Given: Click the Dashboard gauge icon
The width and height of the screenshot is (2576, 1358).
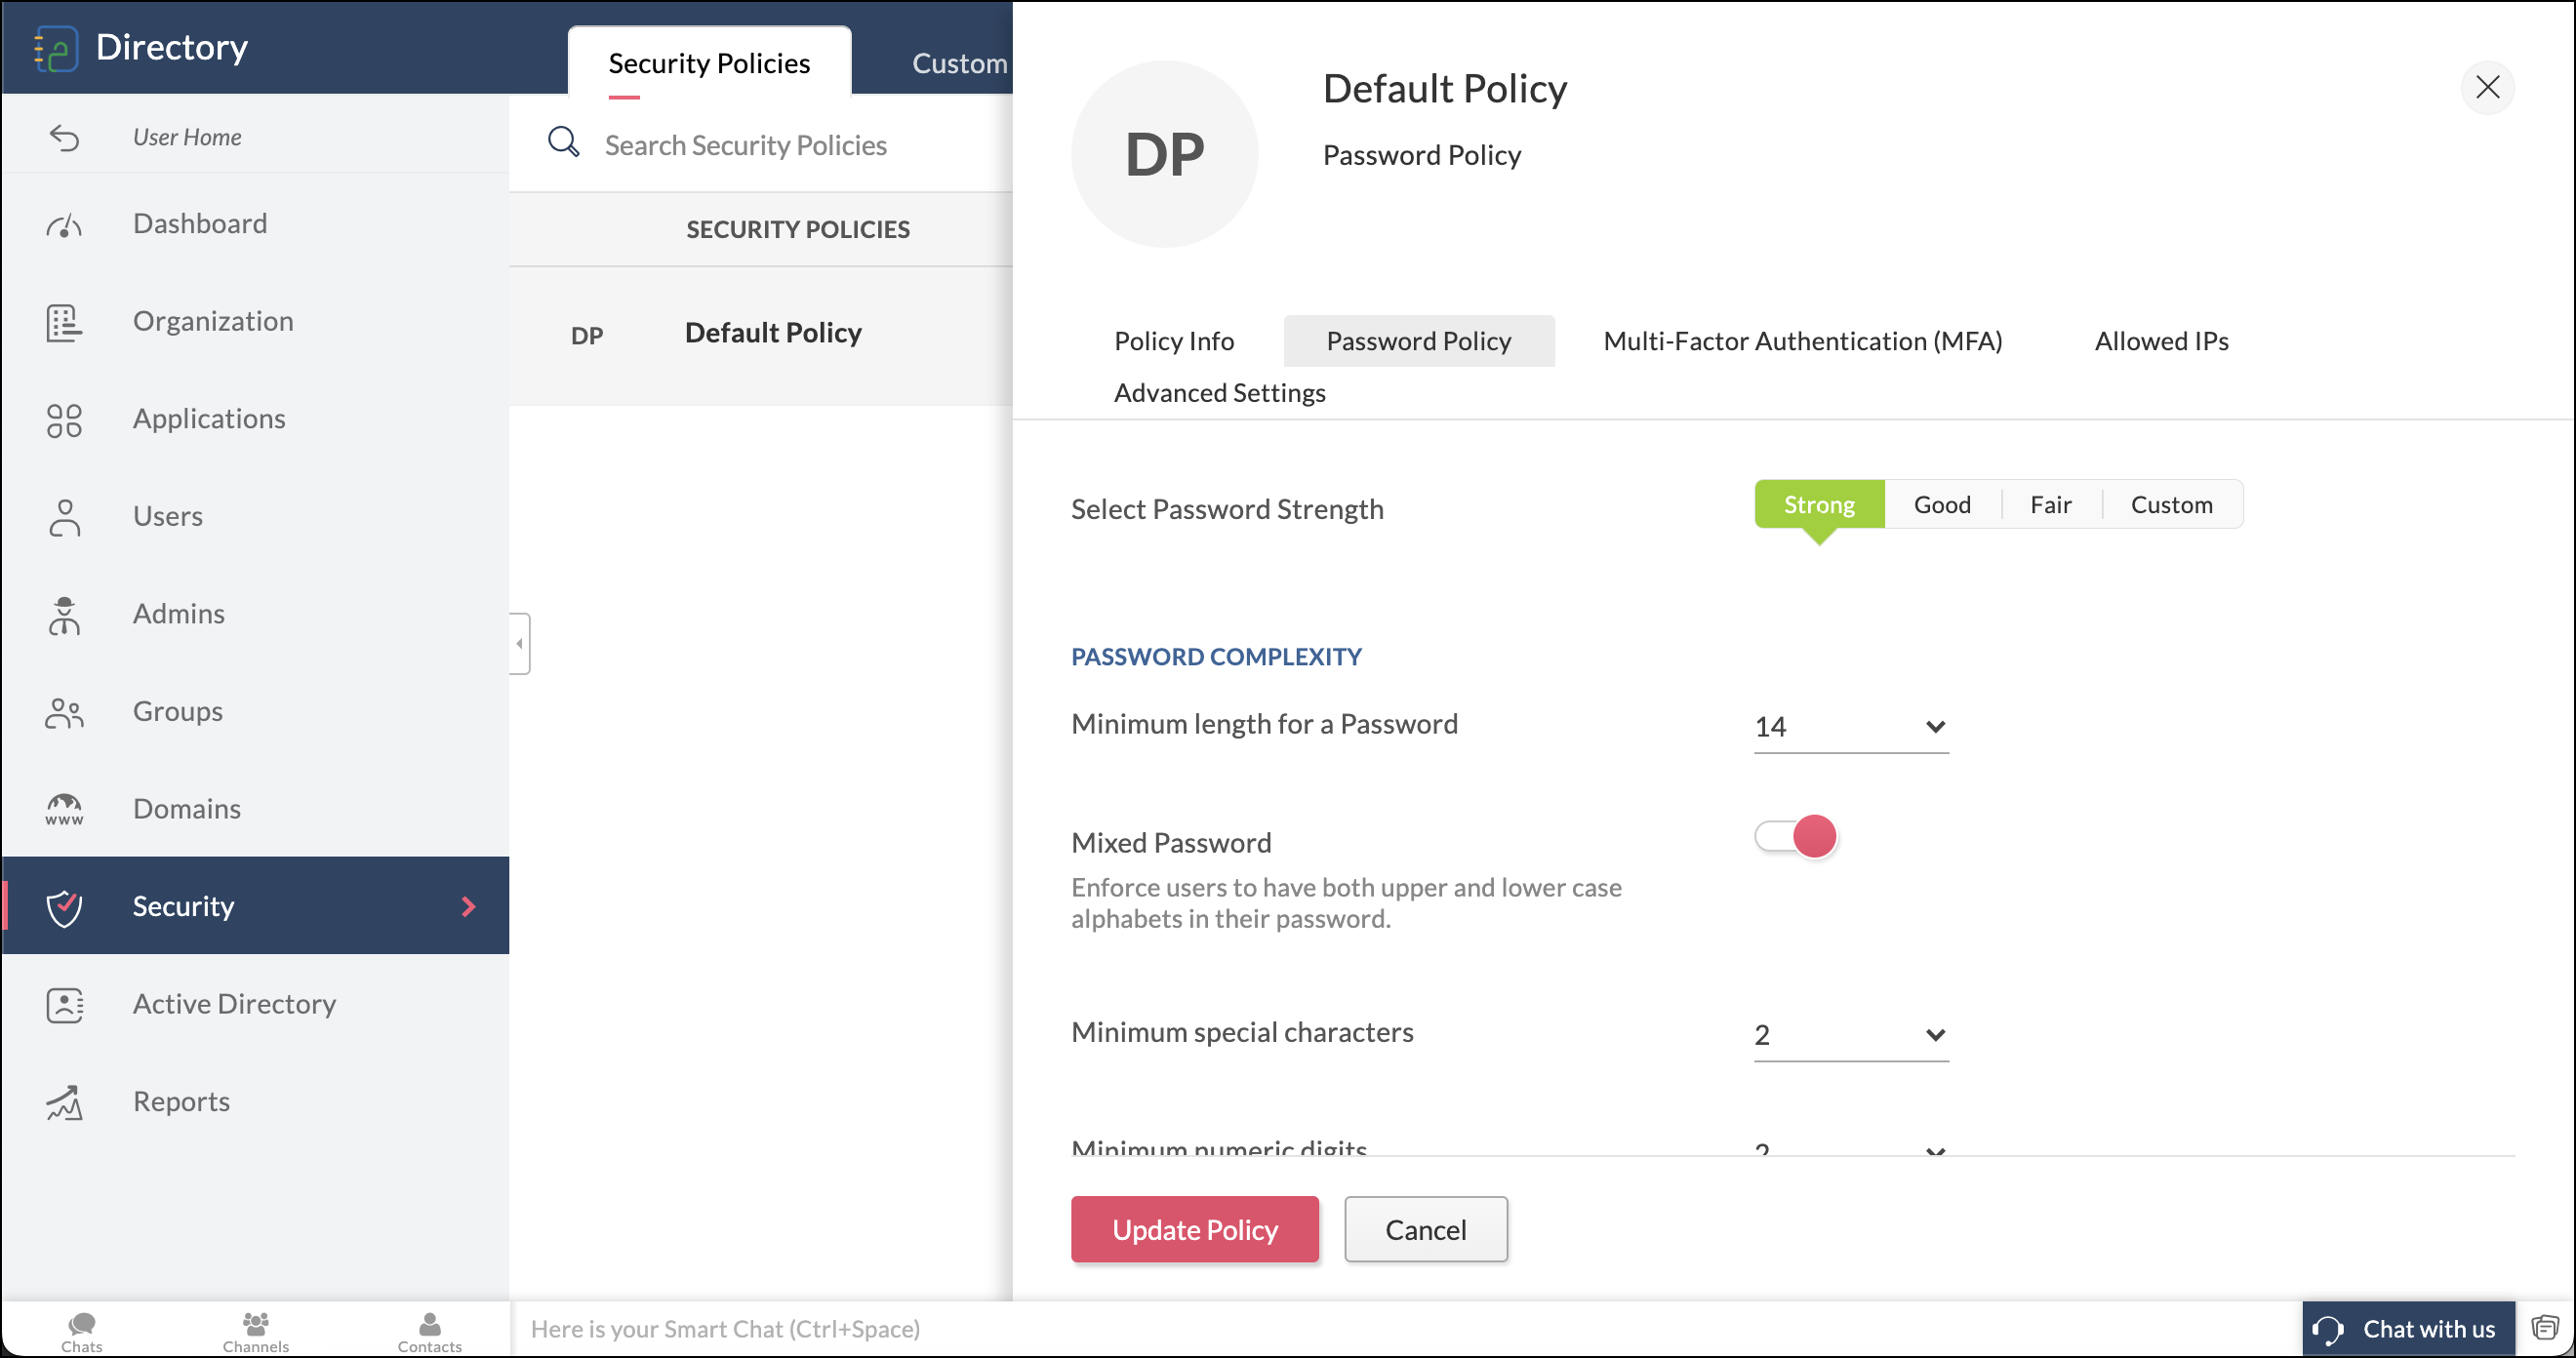Looking at the screenshot, I should tap(64, 225).
